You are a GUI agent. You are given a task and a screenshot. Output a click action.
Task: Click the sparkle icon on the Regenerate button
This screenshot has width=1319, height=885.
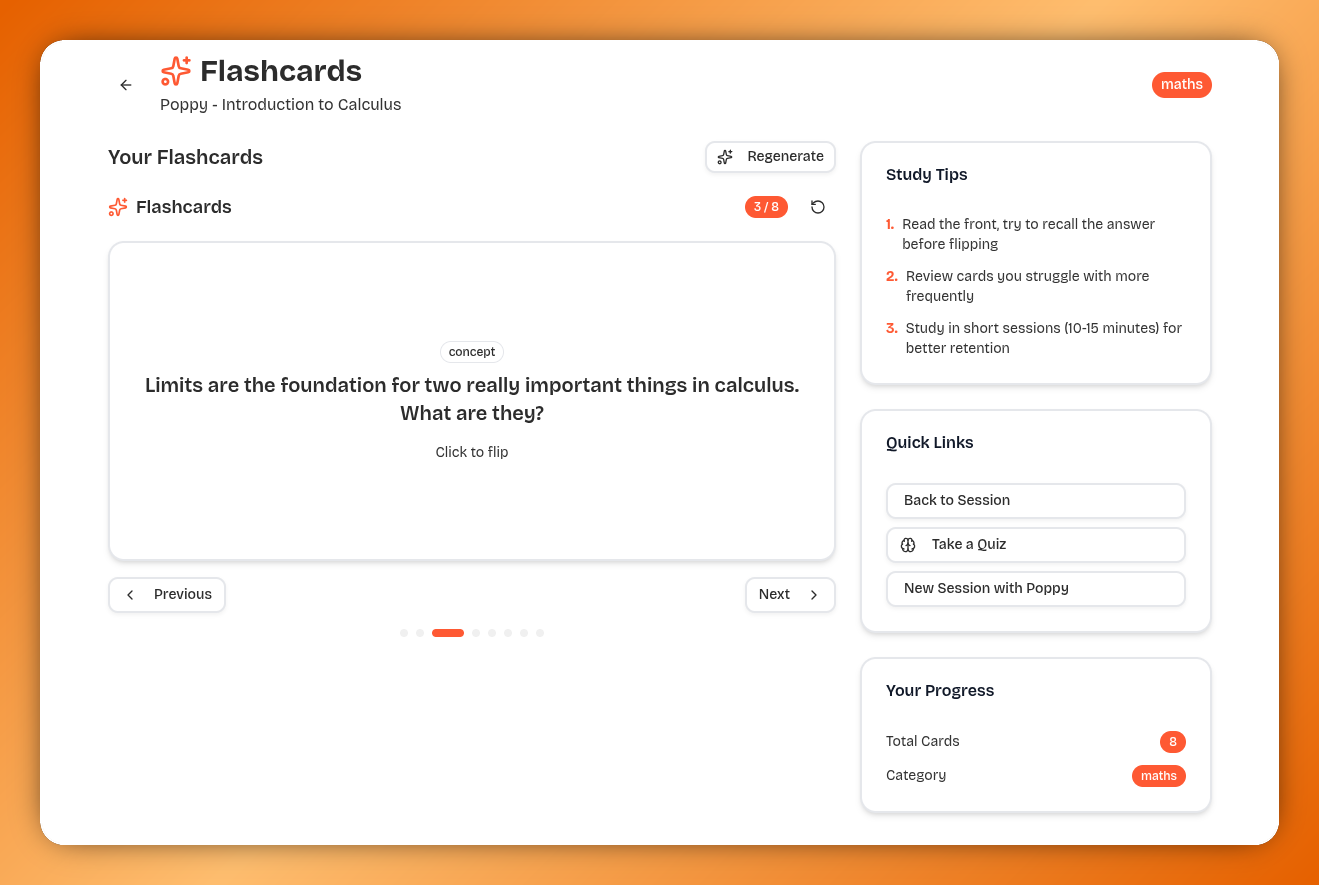click(x=724, y=157)
